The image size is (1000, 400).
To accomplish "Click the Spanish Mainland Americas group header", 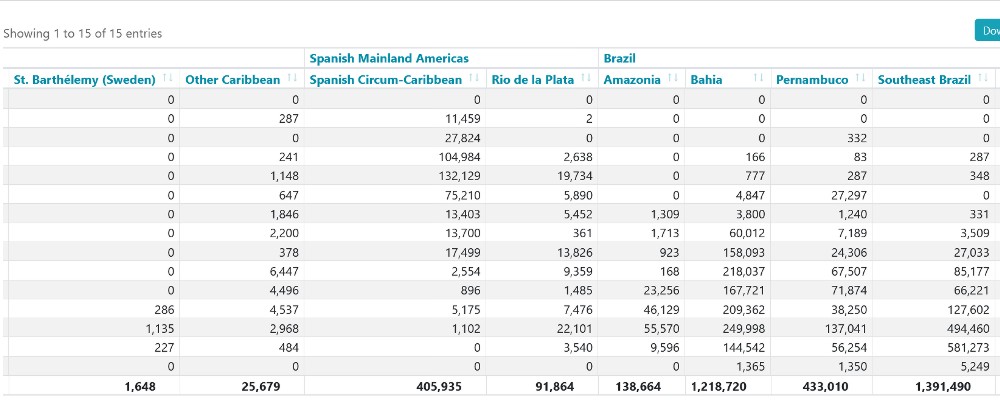I will tap(389, 59).
